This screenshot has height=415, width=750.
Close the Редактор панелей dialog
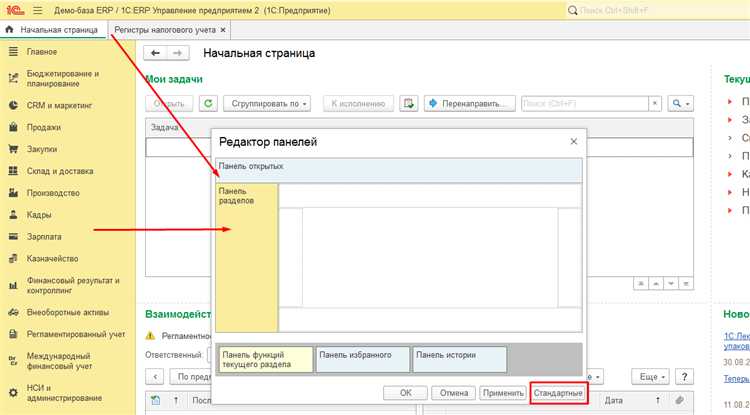(x=574, y=142)
